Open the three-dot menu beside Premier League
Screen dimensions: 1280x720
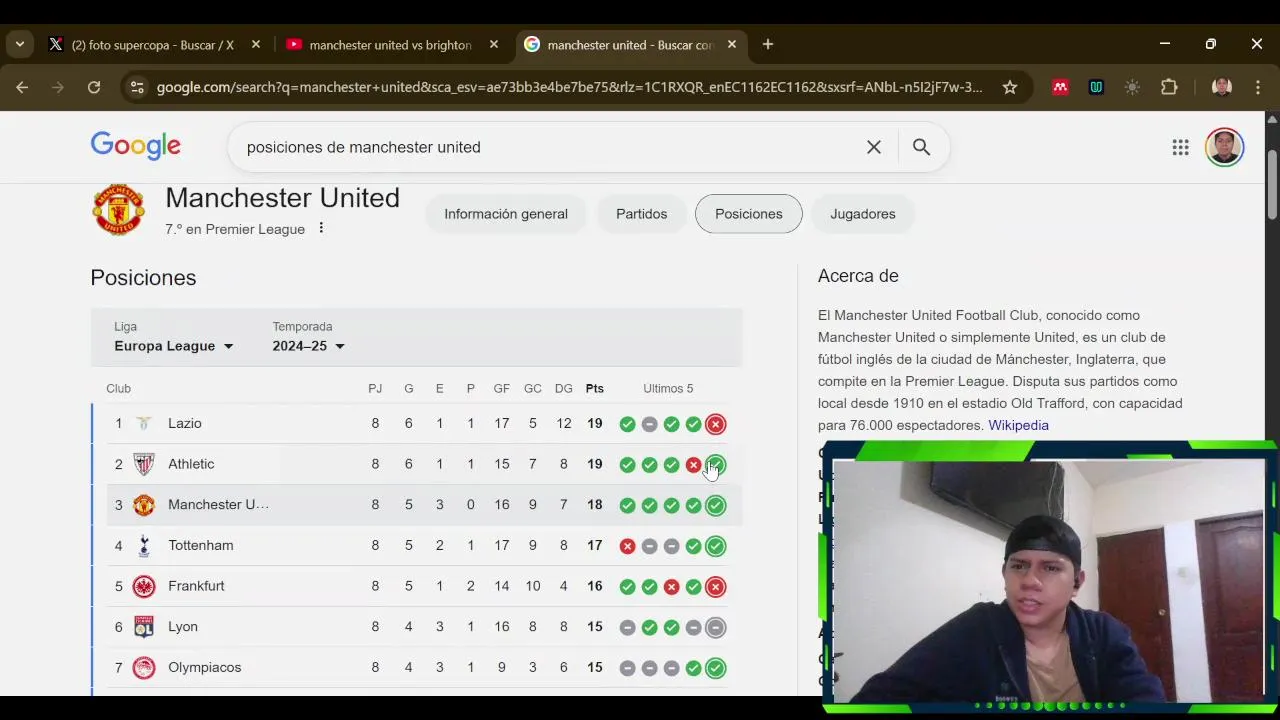tap(321, 228)
